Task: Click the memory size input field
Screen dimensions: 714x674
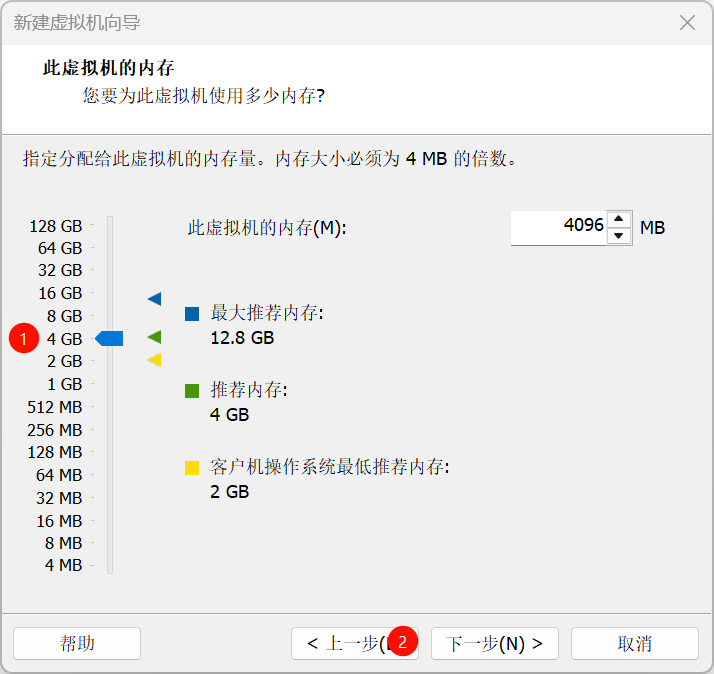Action: [x=558, y=227]
